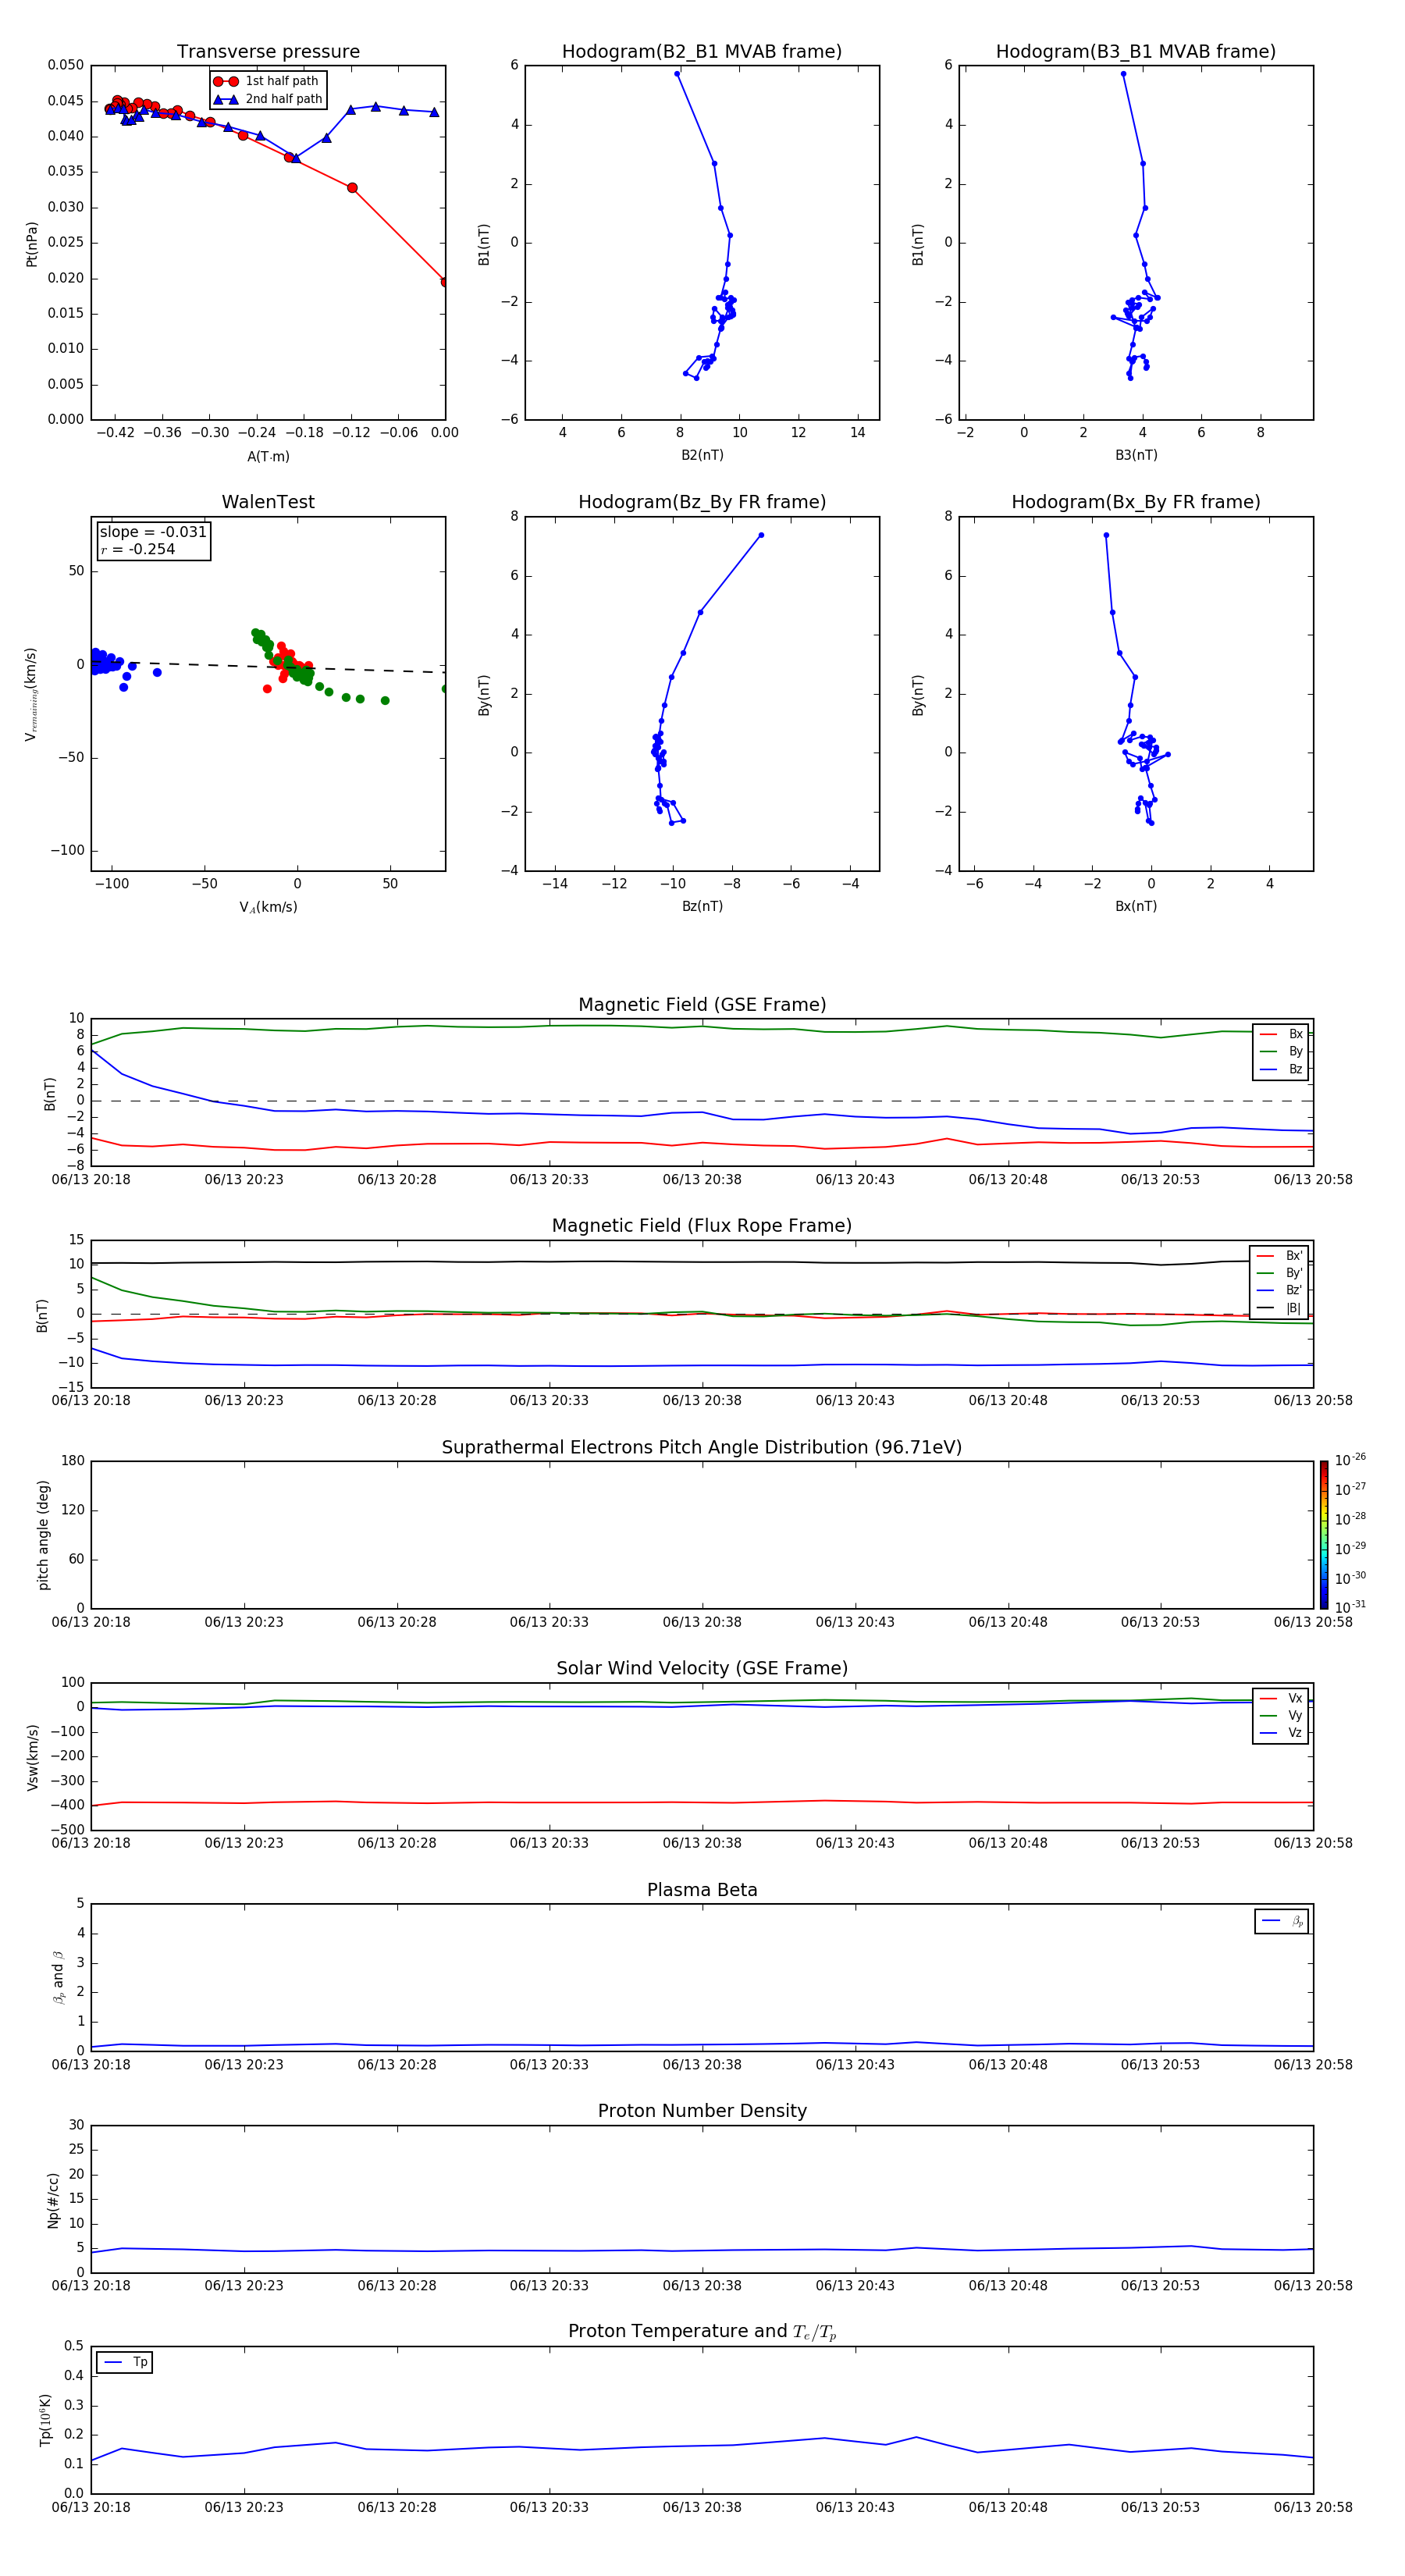Click the "Magnetic Field (Flux Rope Frame)" title
1405x2576 pixels.
702,1226
